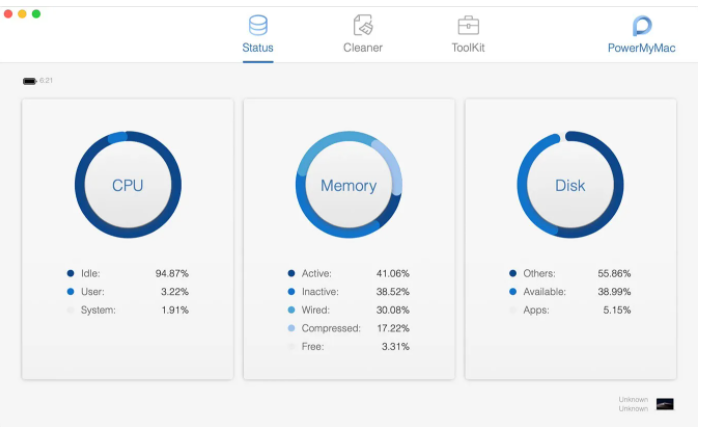Click the ToolKit briefcase icon
The width and height of the screenshot is (703, 430).
(x=468, y=25)
